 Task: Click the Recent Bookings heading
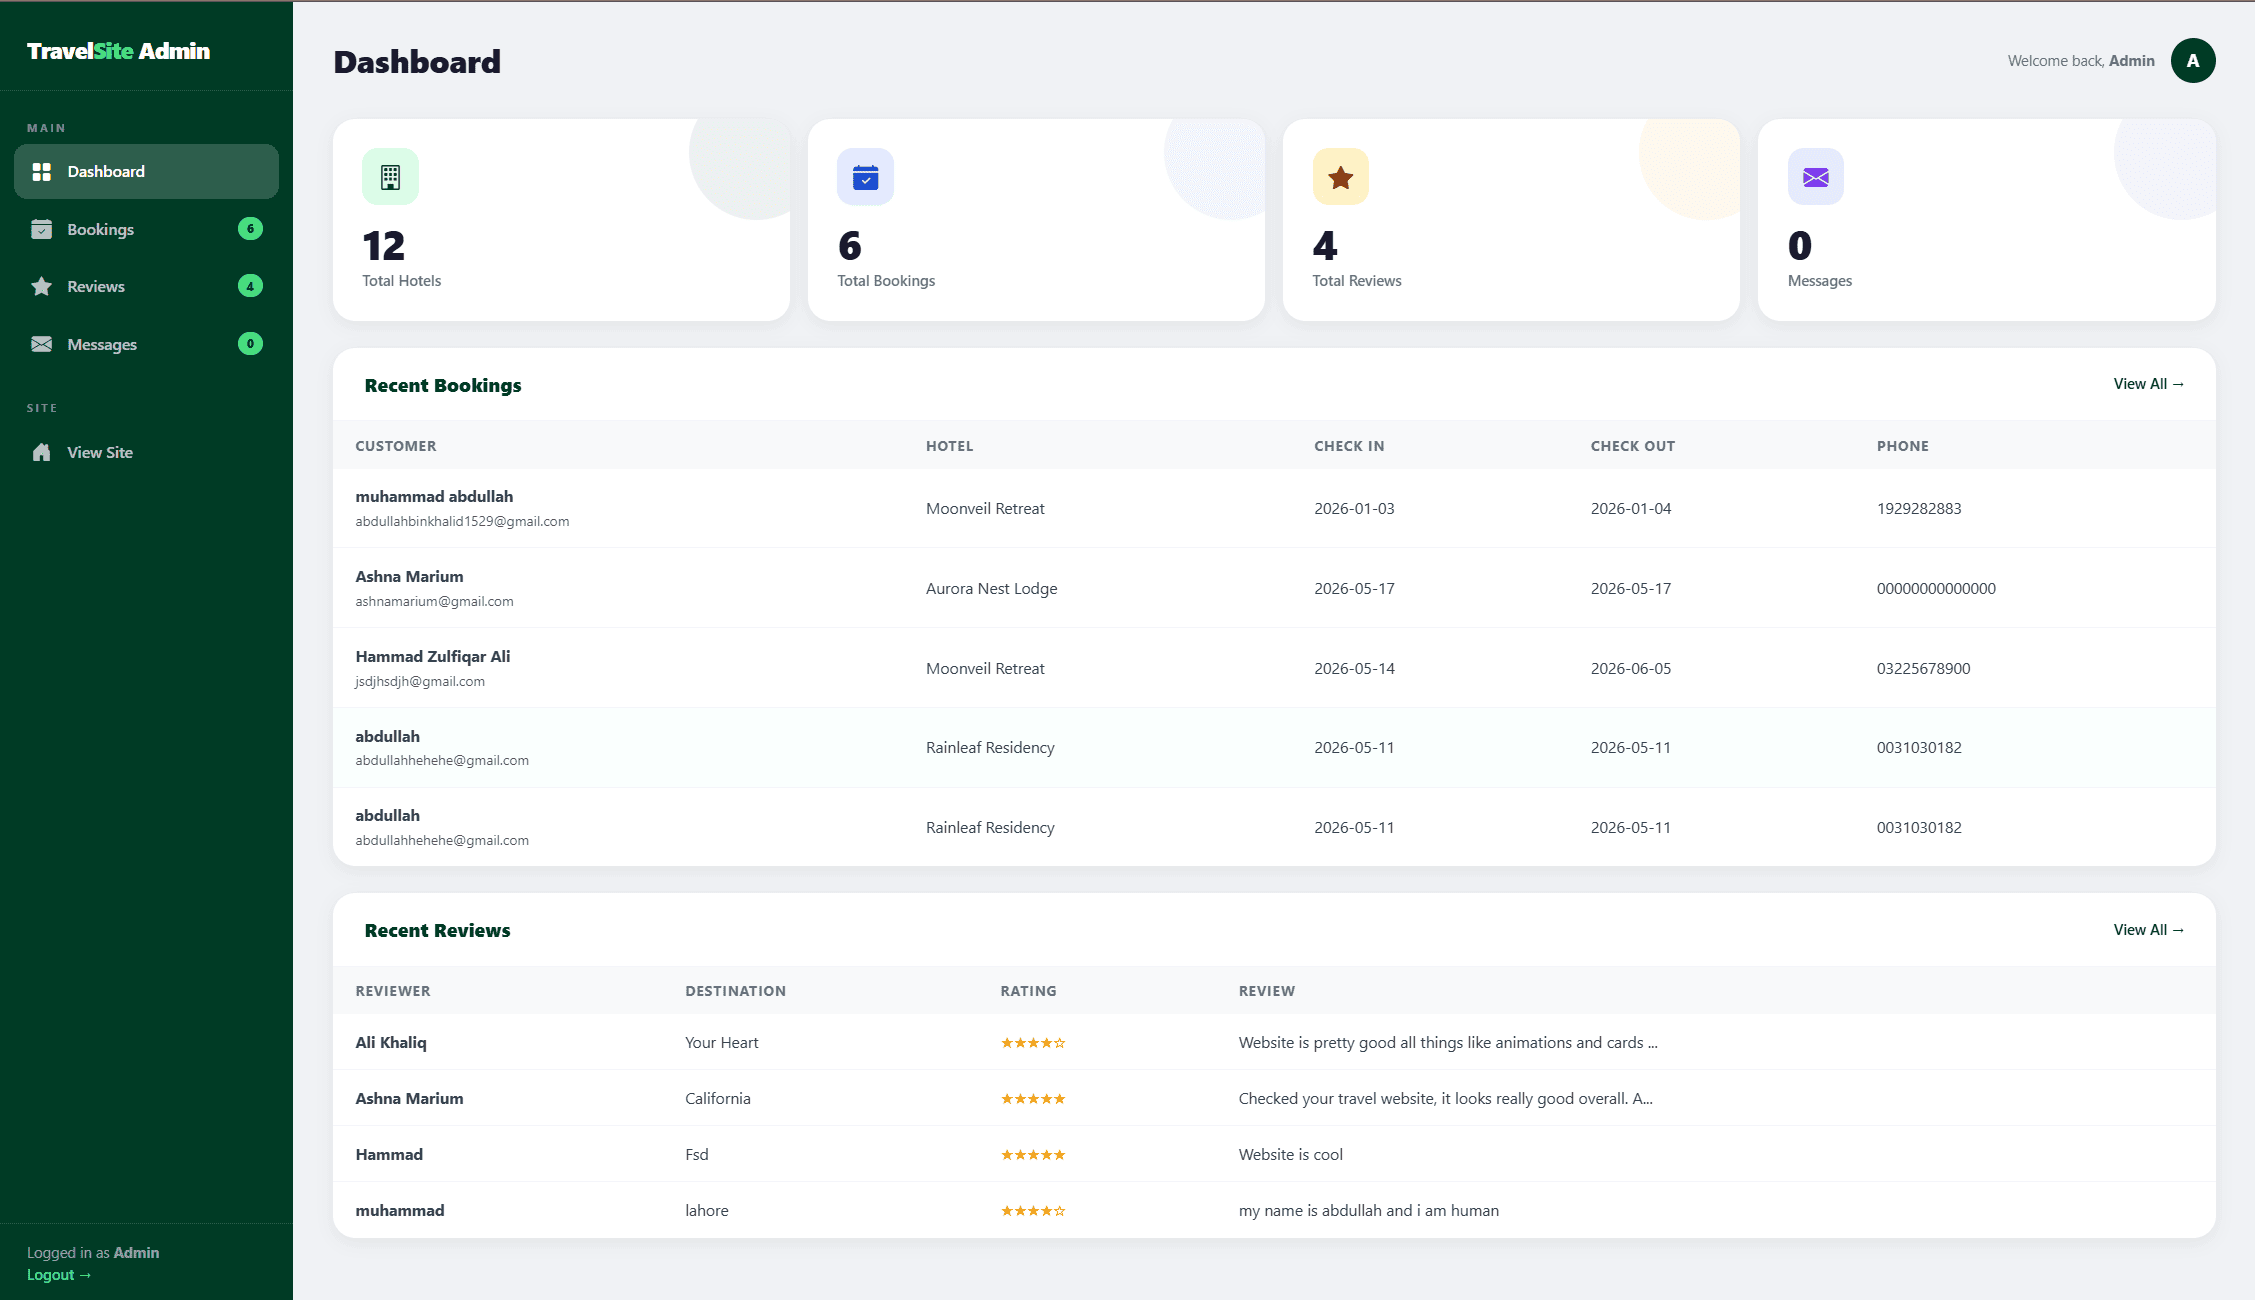[443, 385]
